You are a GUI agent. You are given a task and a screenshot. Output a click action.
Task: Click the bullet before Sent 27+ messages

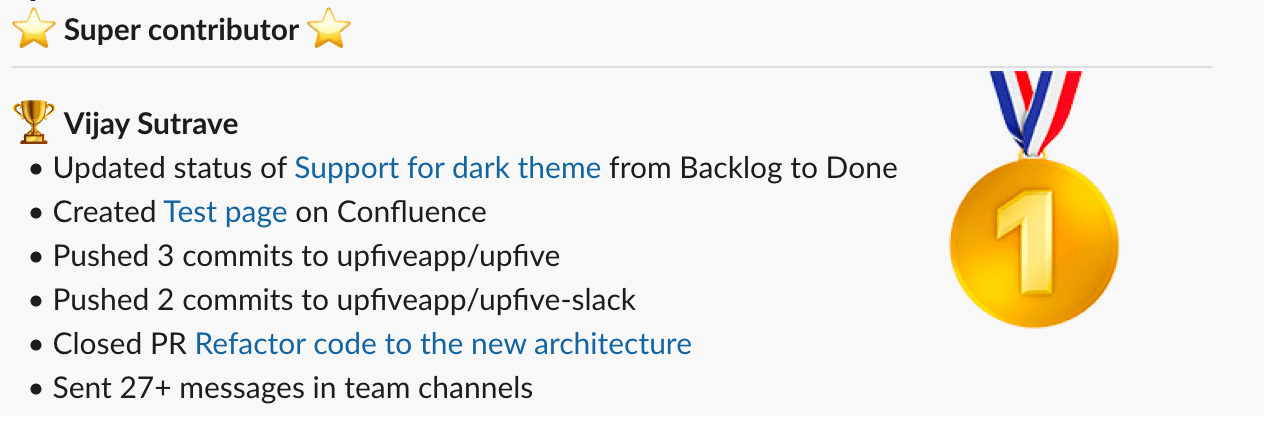[36, 389]
